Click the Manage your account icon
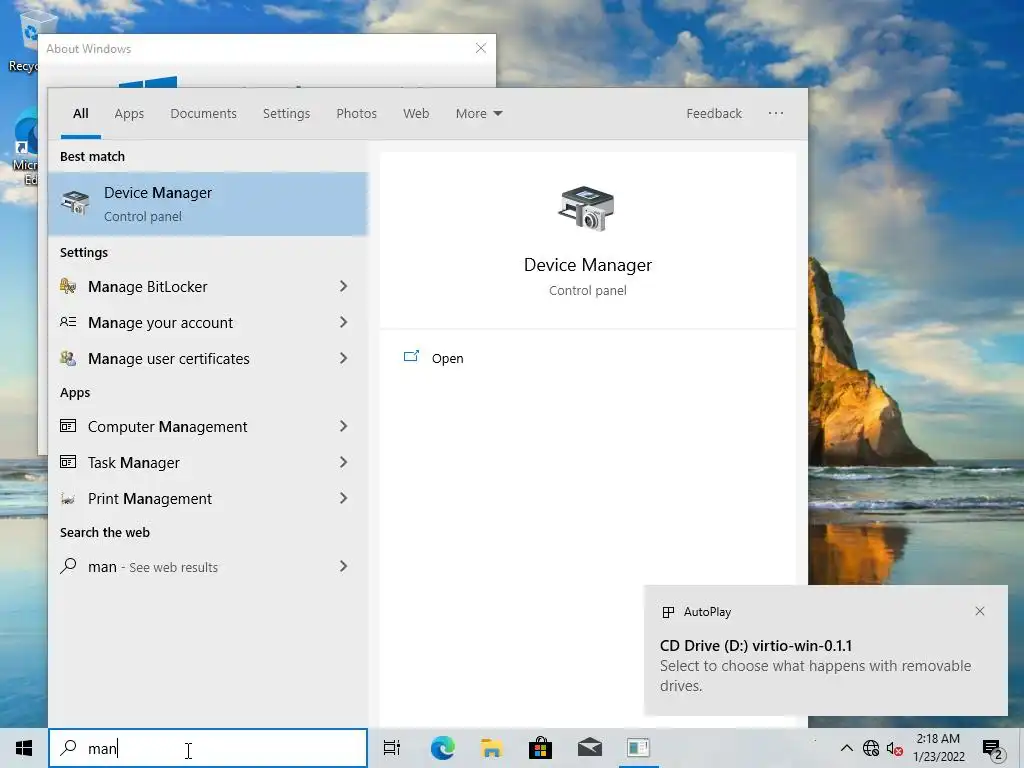The image size is (1024, 768). 68,322
